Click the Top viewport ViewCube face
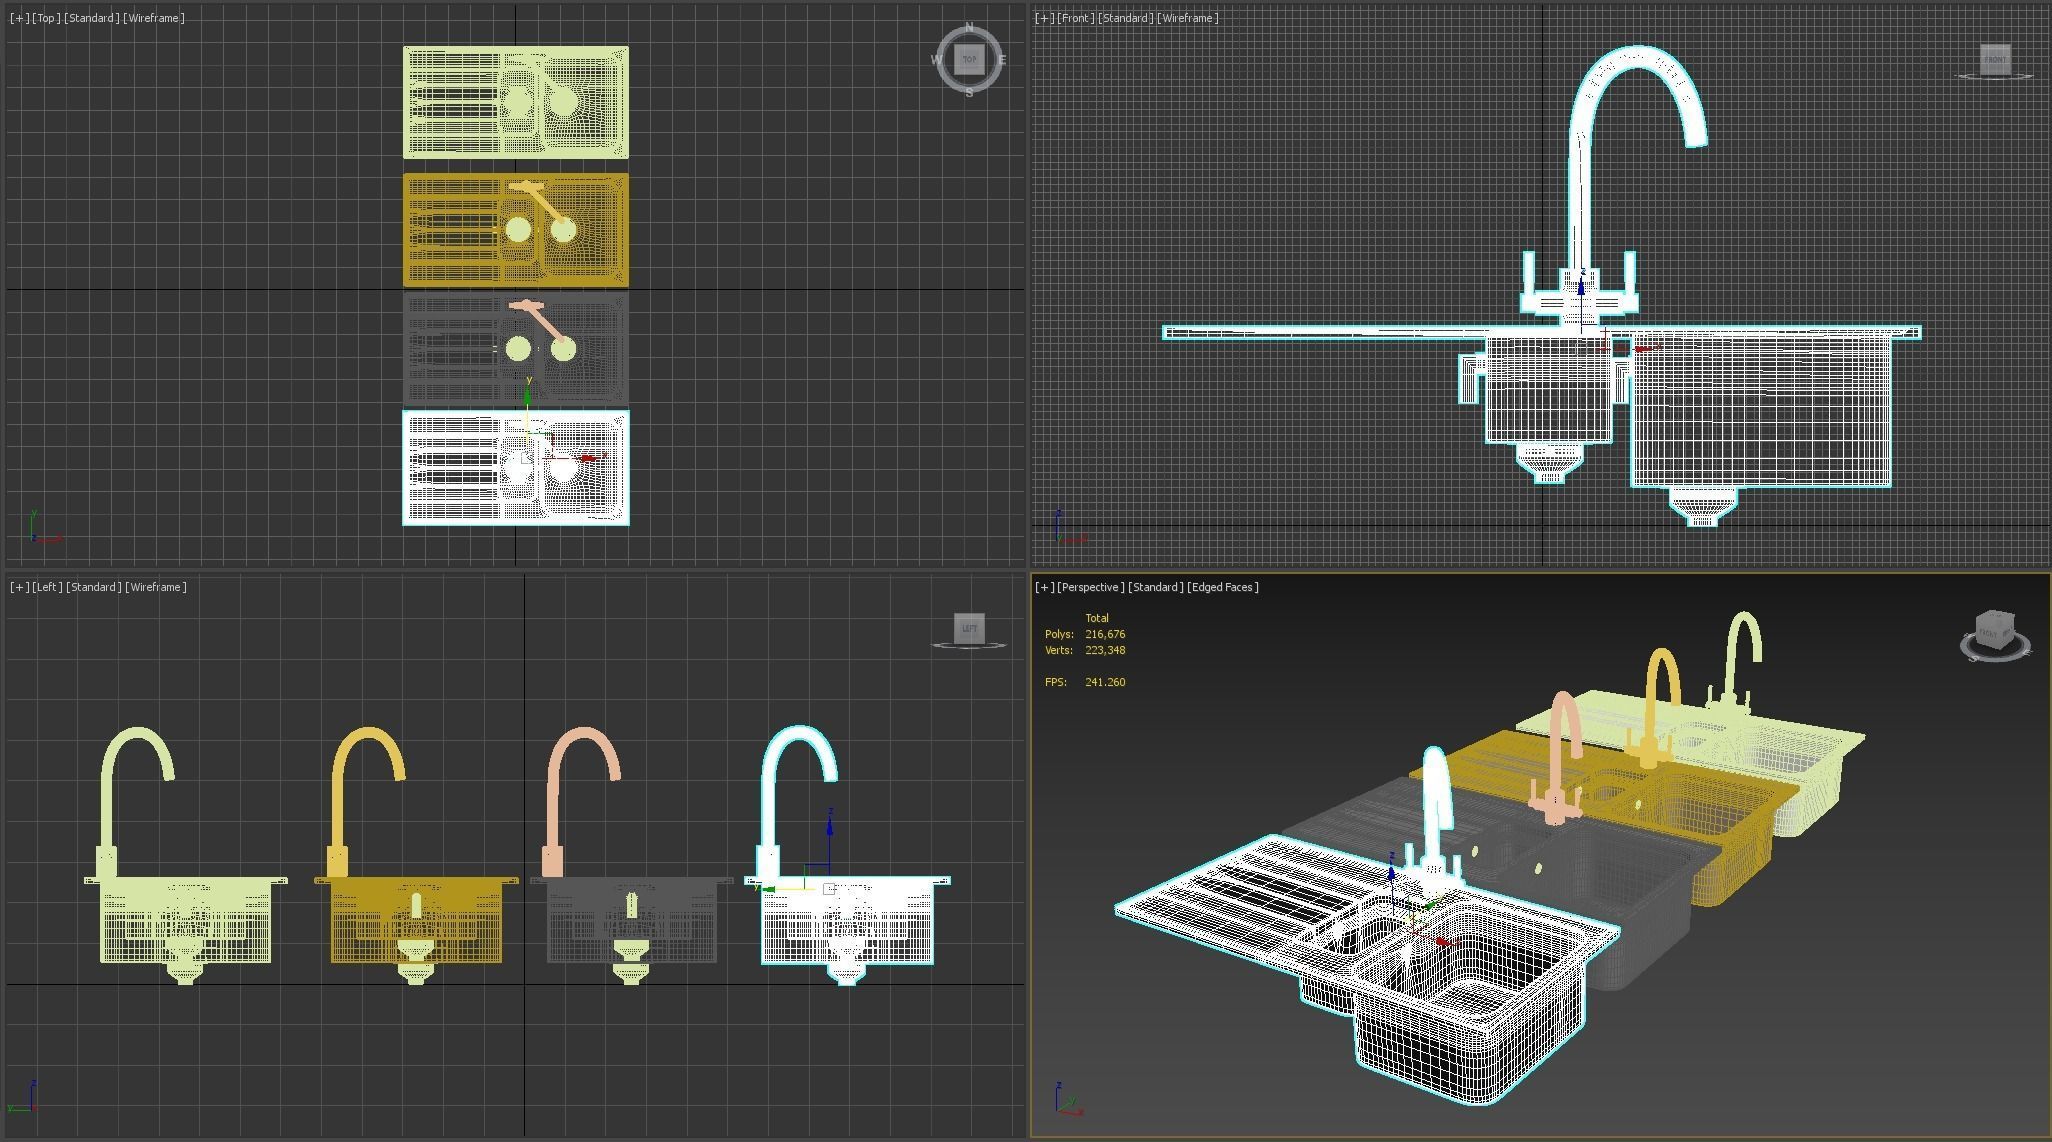 [969, 60]
